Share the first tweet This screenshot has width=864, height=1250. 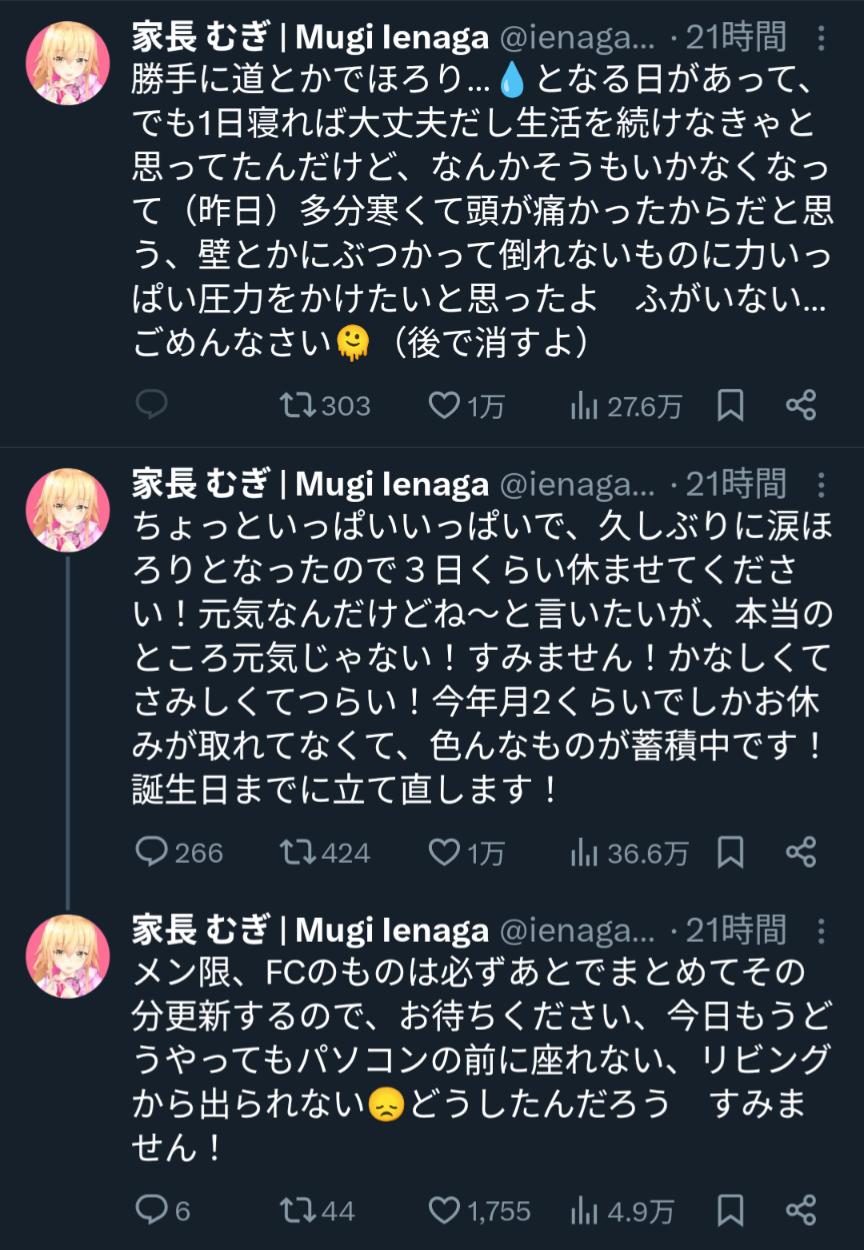point(801,405)
